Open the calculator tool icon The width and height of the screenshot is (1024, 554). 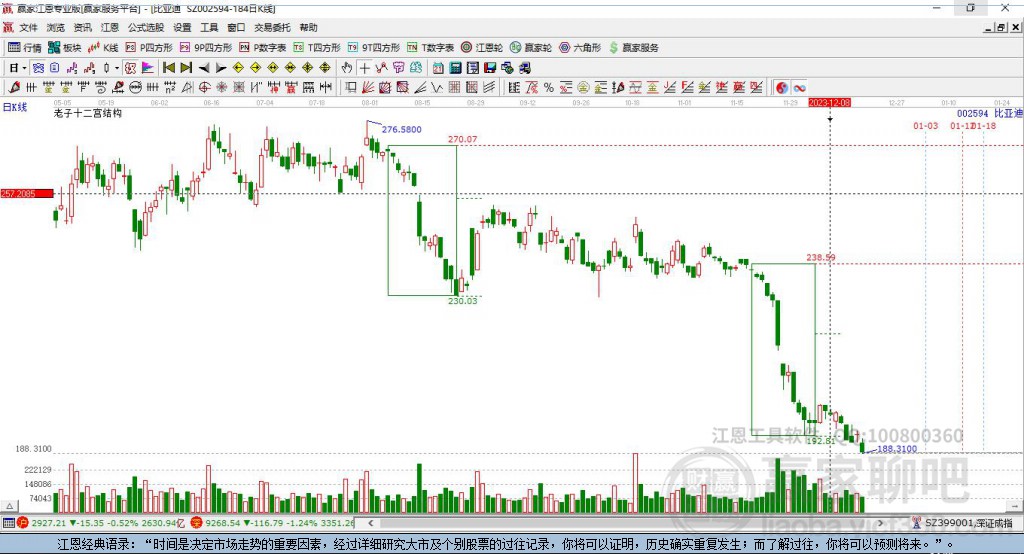[x=455, y=68]
